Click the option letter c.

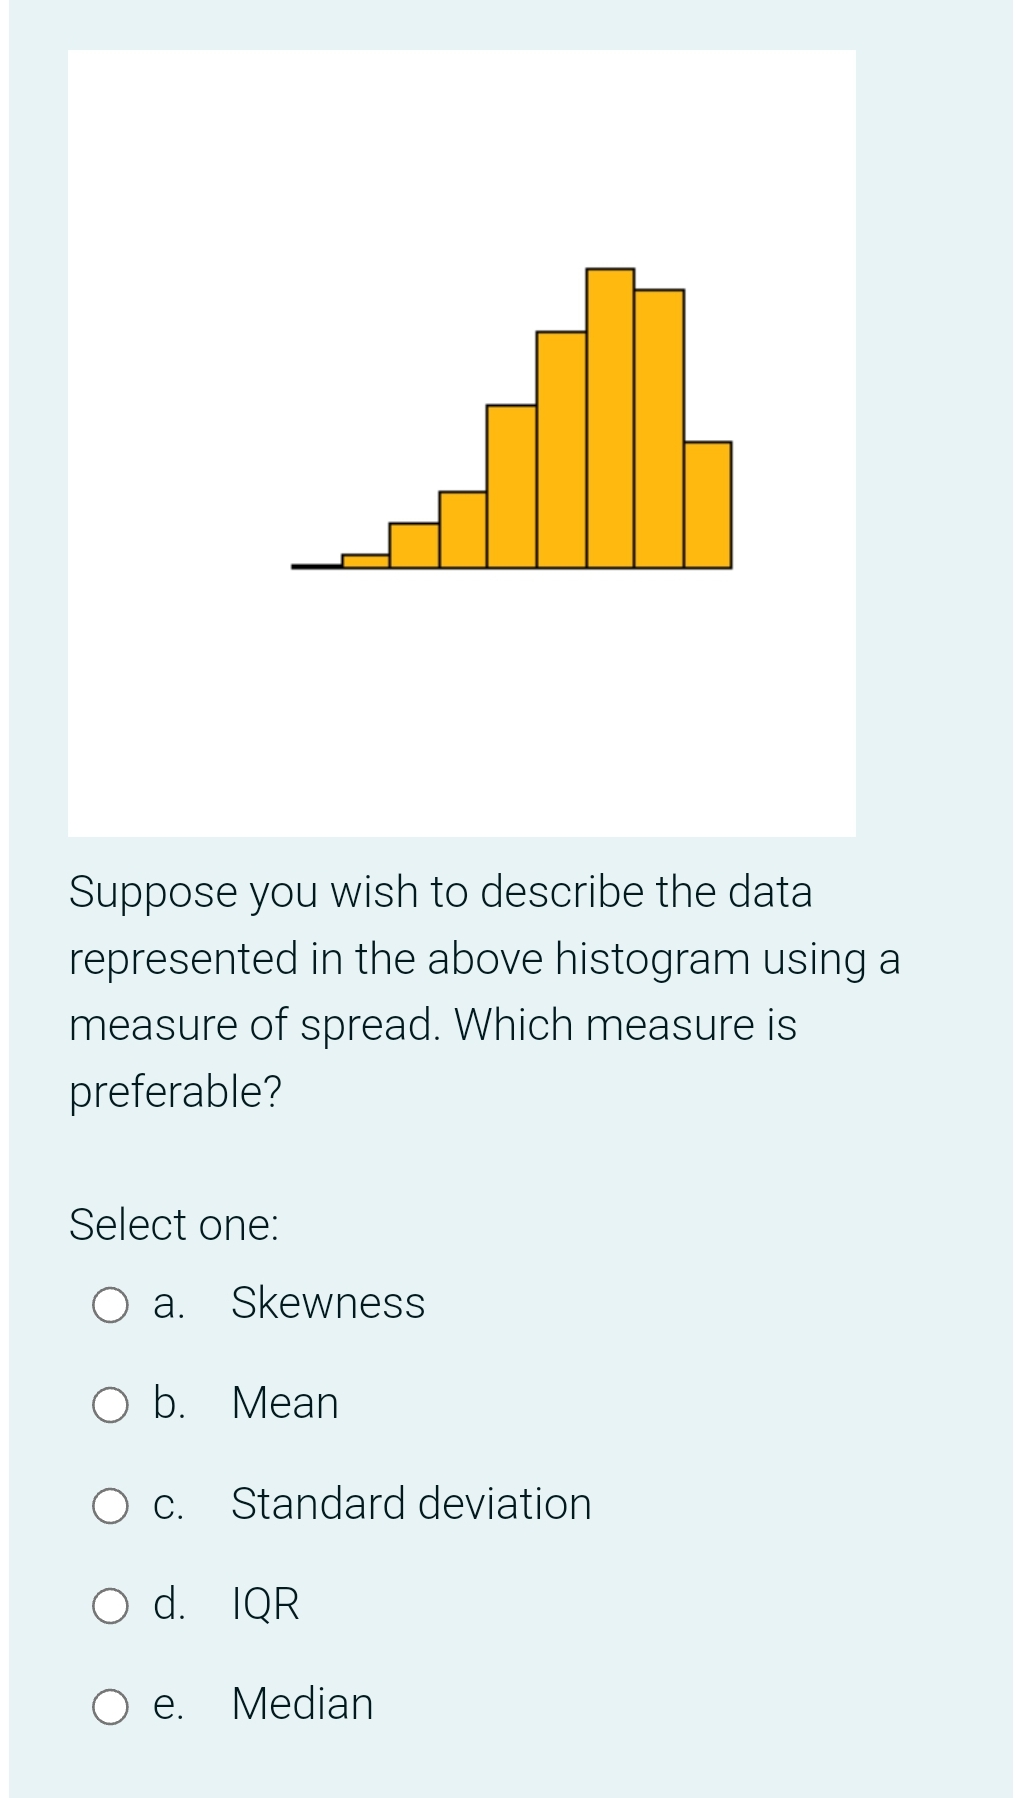[168, 1506]
